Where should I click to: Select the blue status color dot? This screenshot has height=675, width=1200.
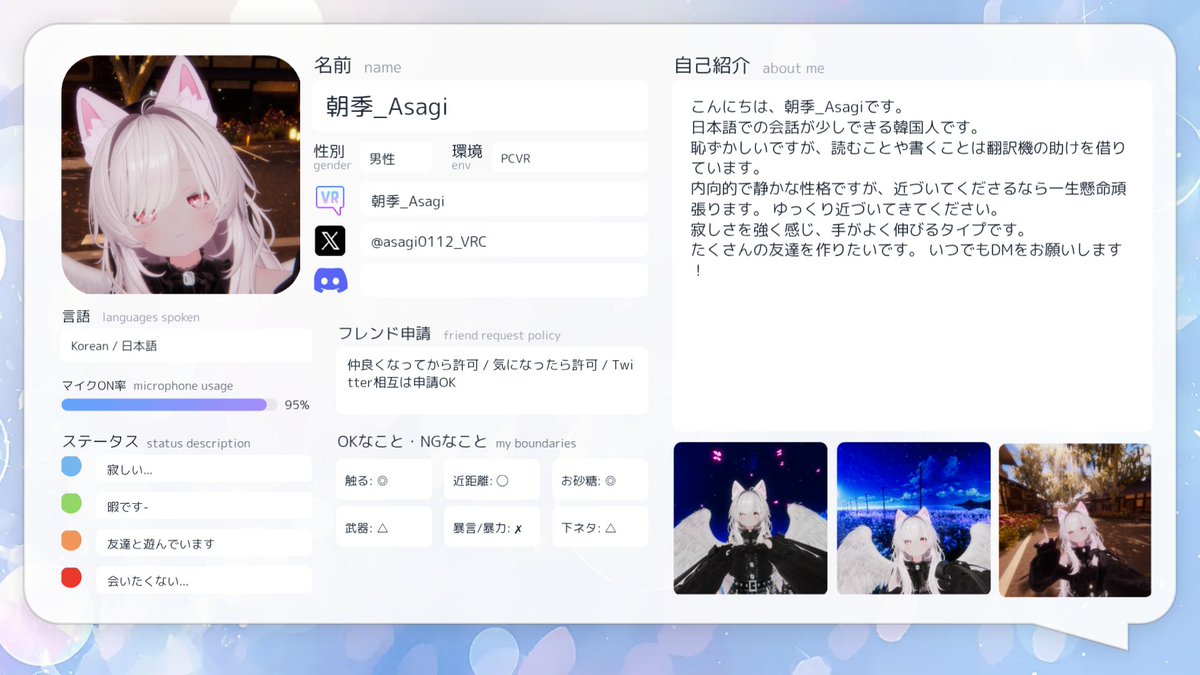71,467
